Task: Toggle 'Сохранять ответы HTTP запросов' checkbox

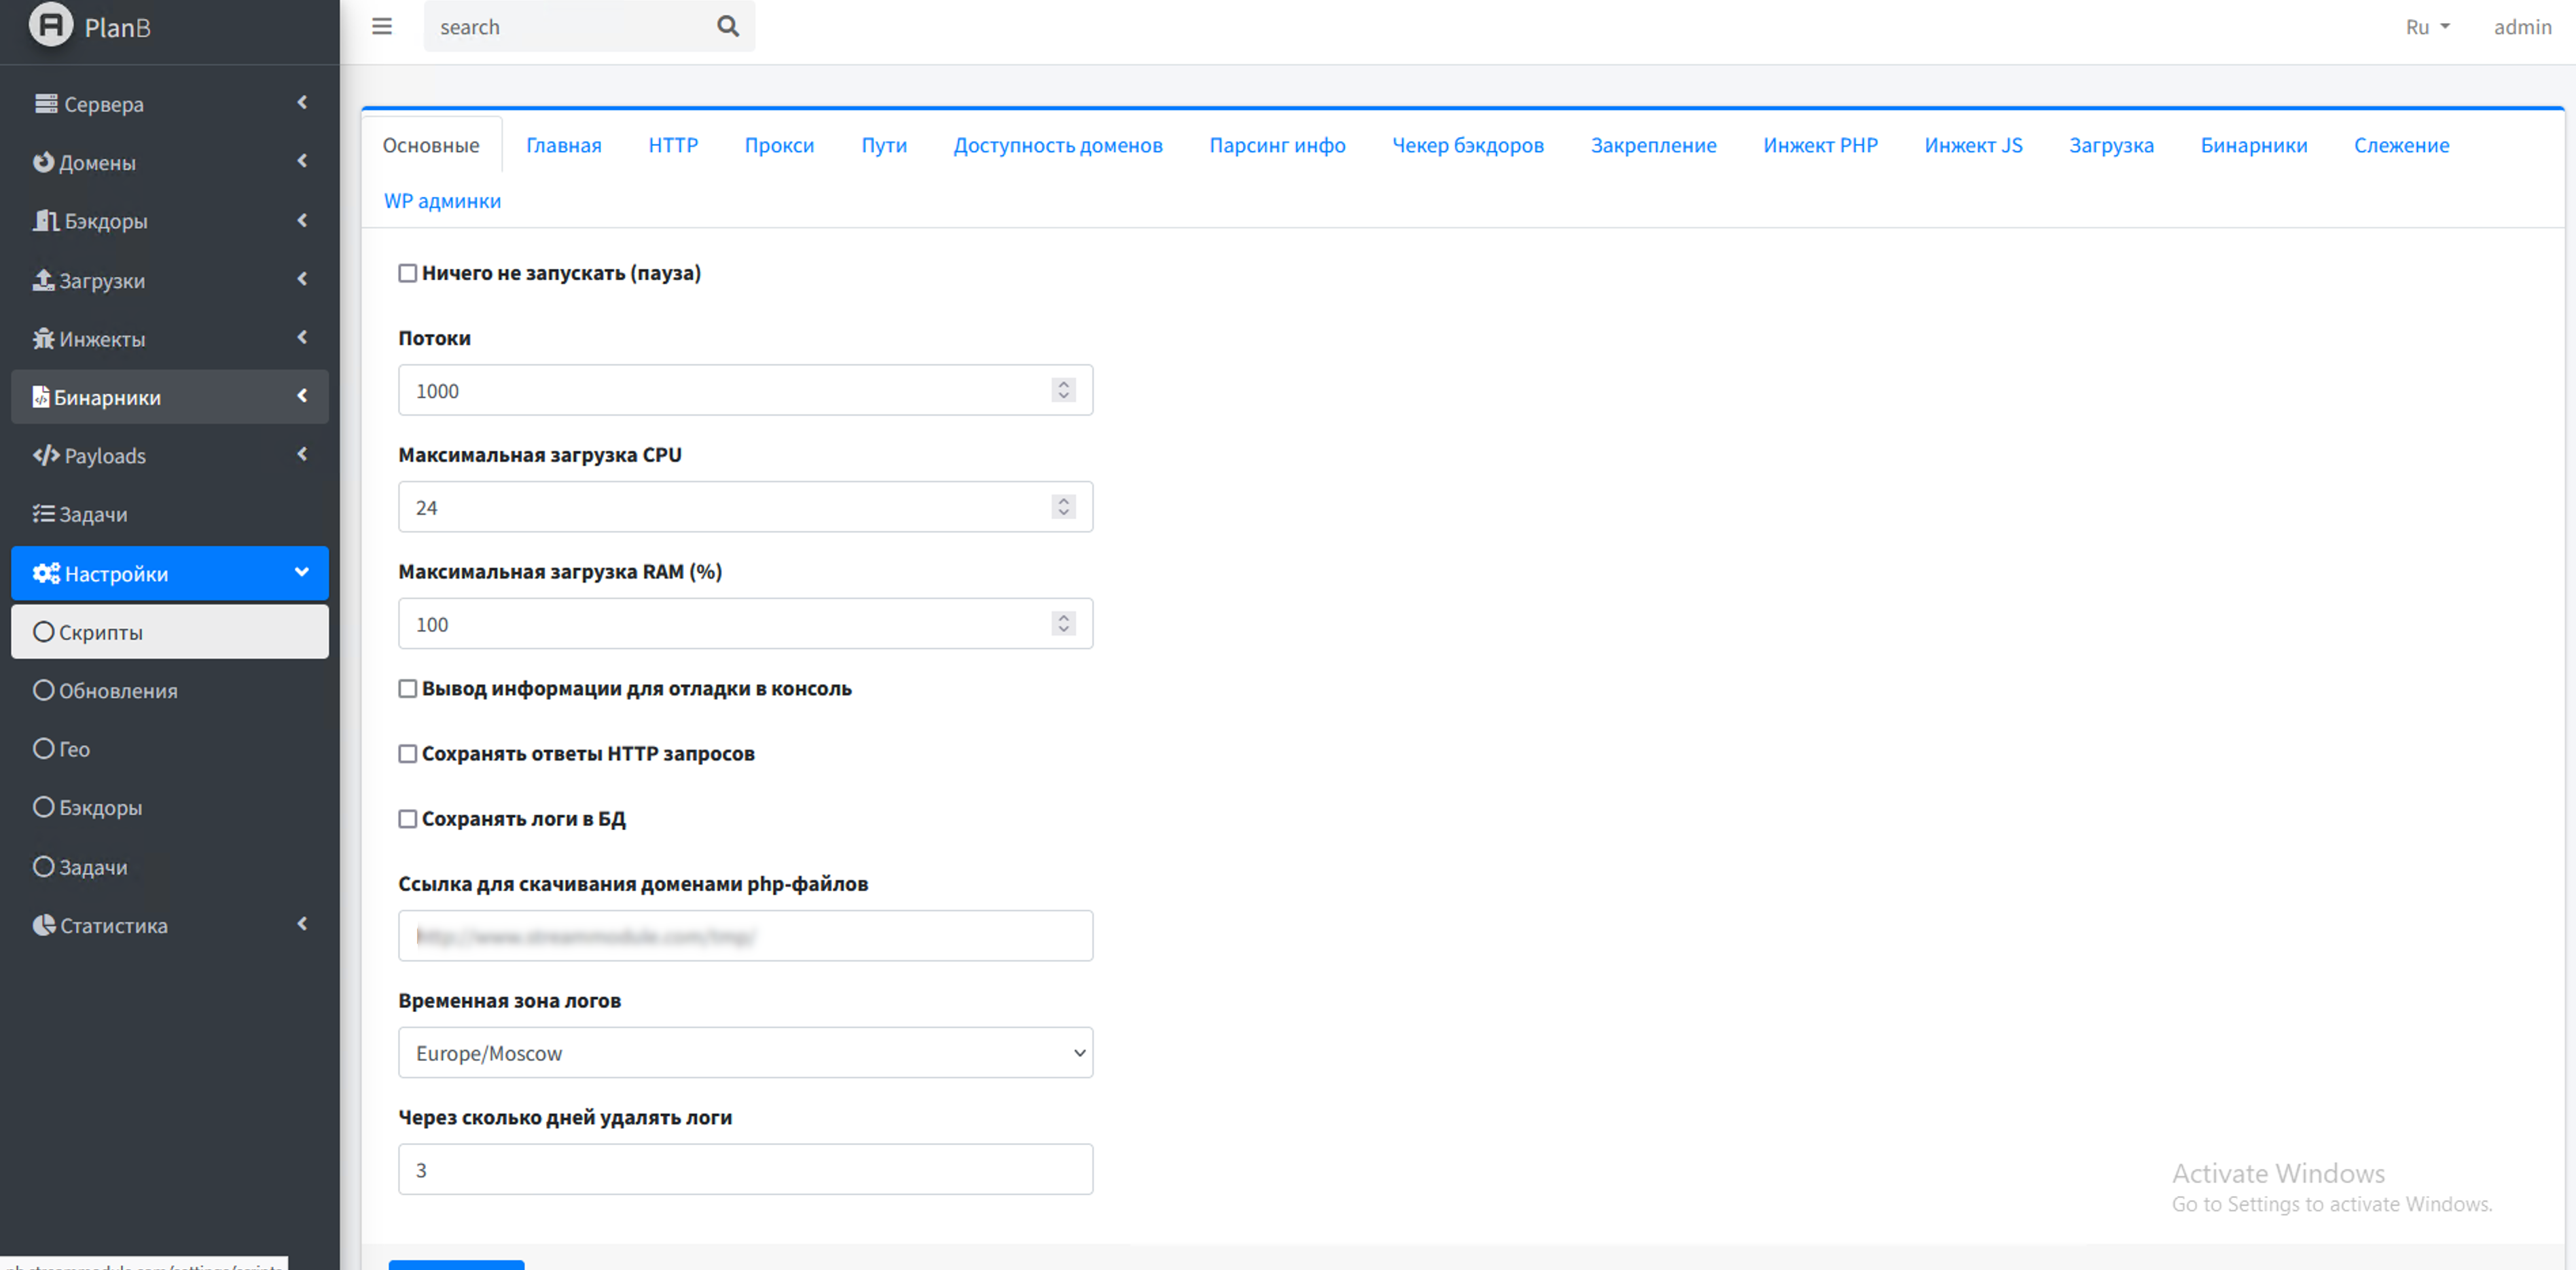Action: coord(408,754)
